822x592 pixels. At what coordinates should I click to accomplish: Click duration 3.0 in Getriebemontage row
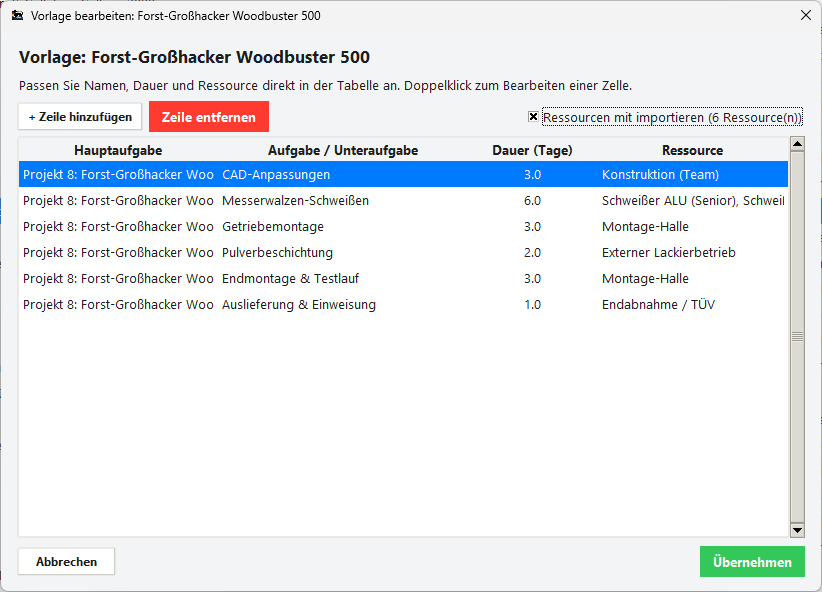[533, 227]
